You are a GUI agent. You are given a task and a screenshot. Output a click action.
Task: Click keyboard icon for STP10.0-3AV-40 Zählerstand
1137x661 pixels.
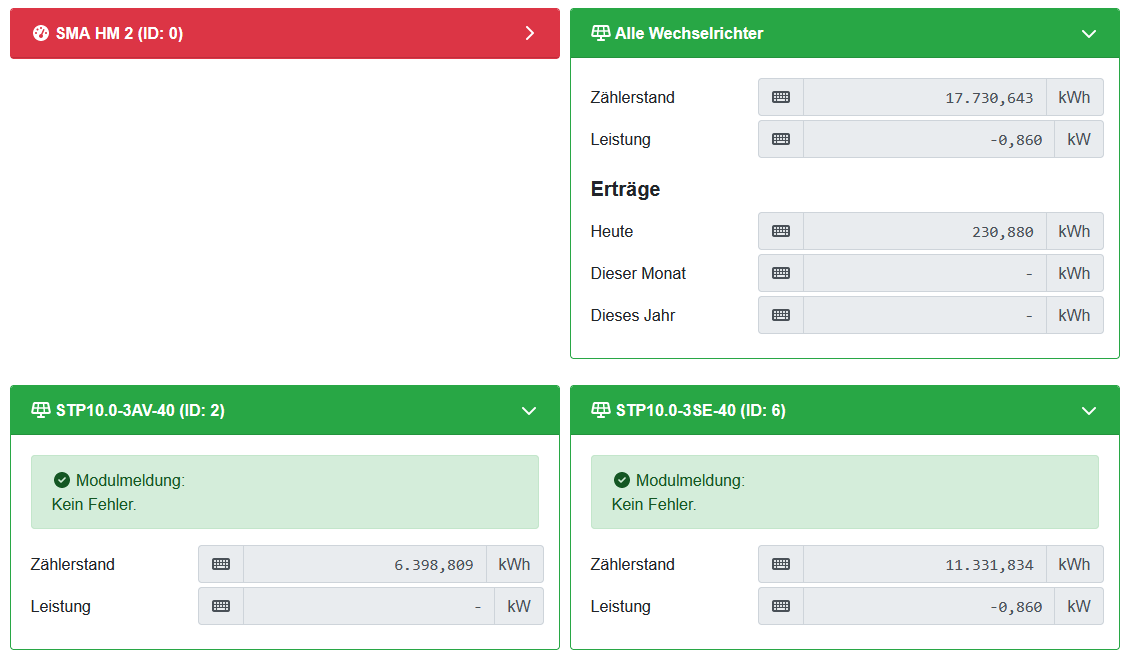(221, 564)
